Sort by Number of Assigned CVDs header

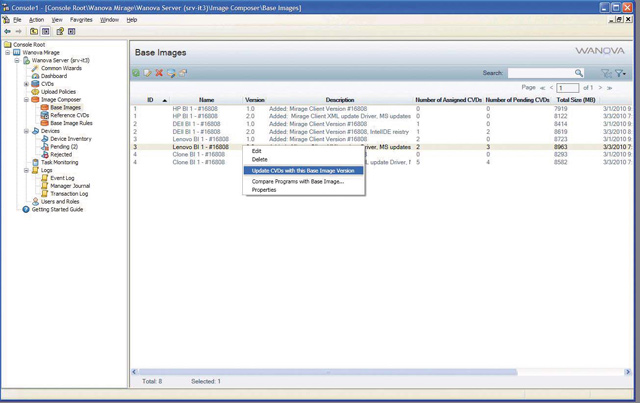(448, 100)
